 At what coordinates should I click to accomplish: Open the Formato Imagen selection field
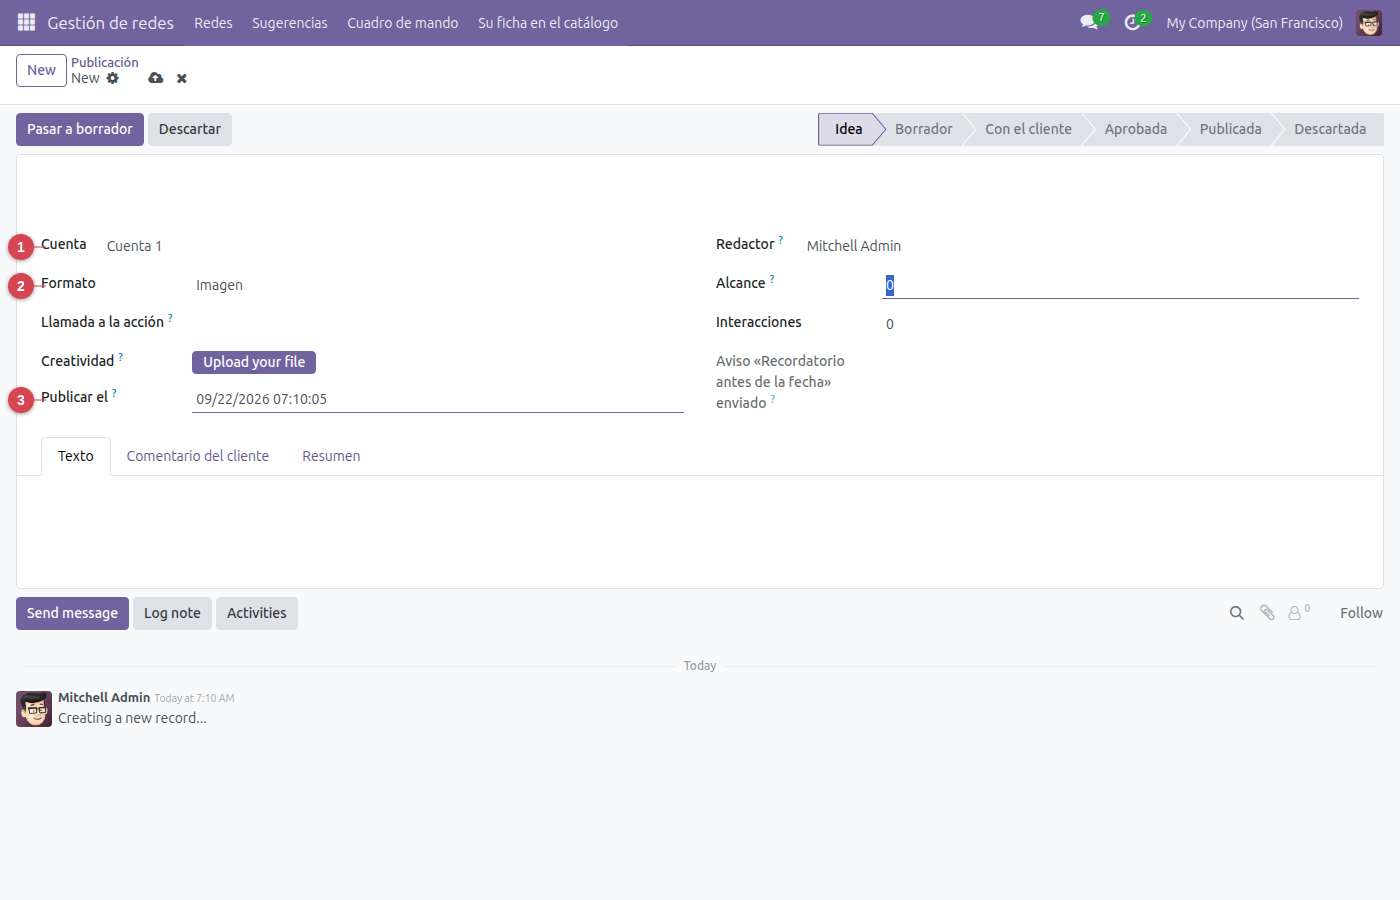pyautogui.click(x=438, y=285)
